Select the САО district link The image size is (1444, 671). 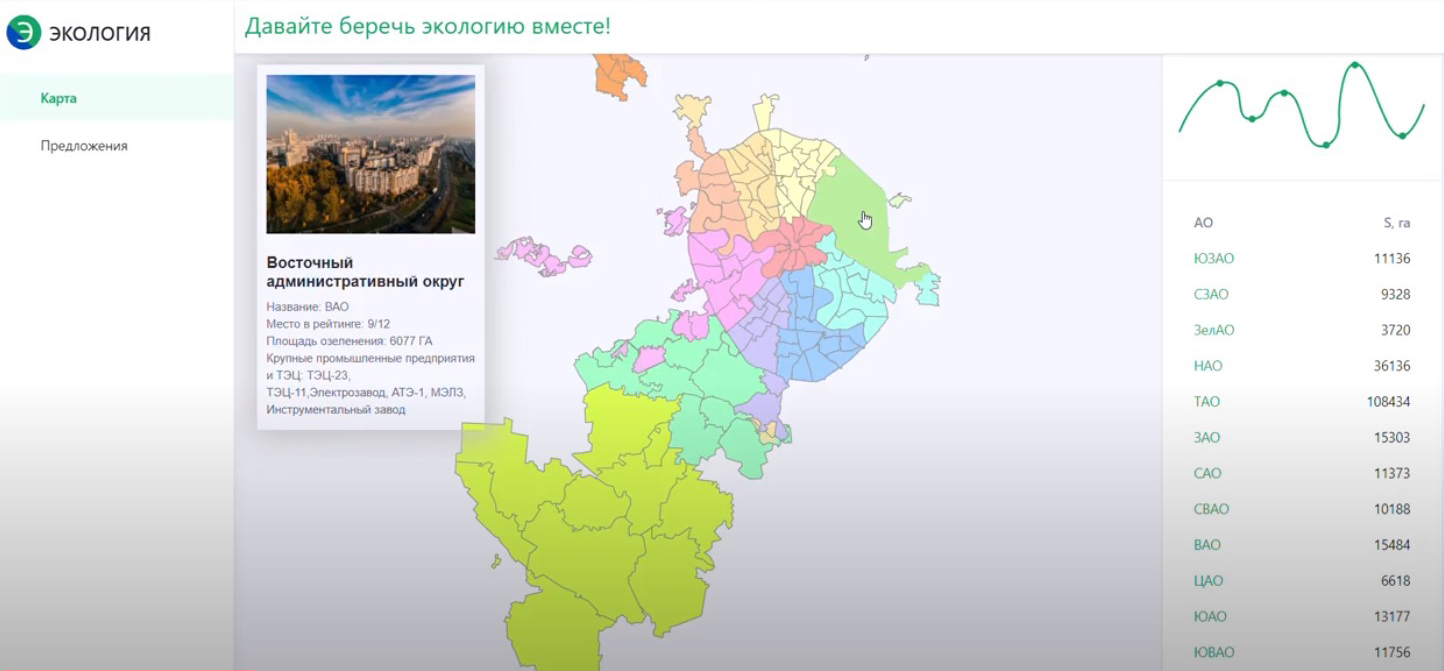coord(1207,473)
